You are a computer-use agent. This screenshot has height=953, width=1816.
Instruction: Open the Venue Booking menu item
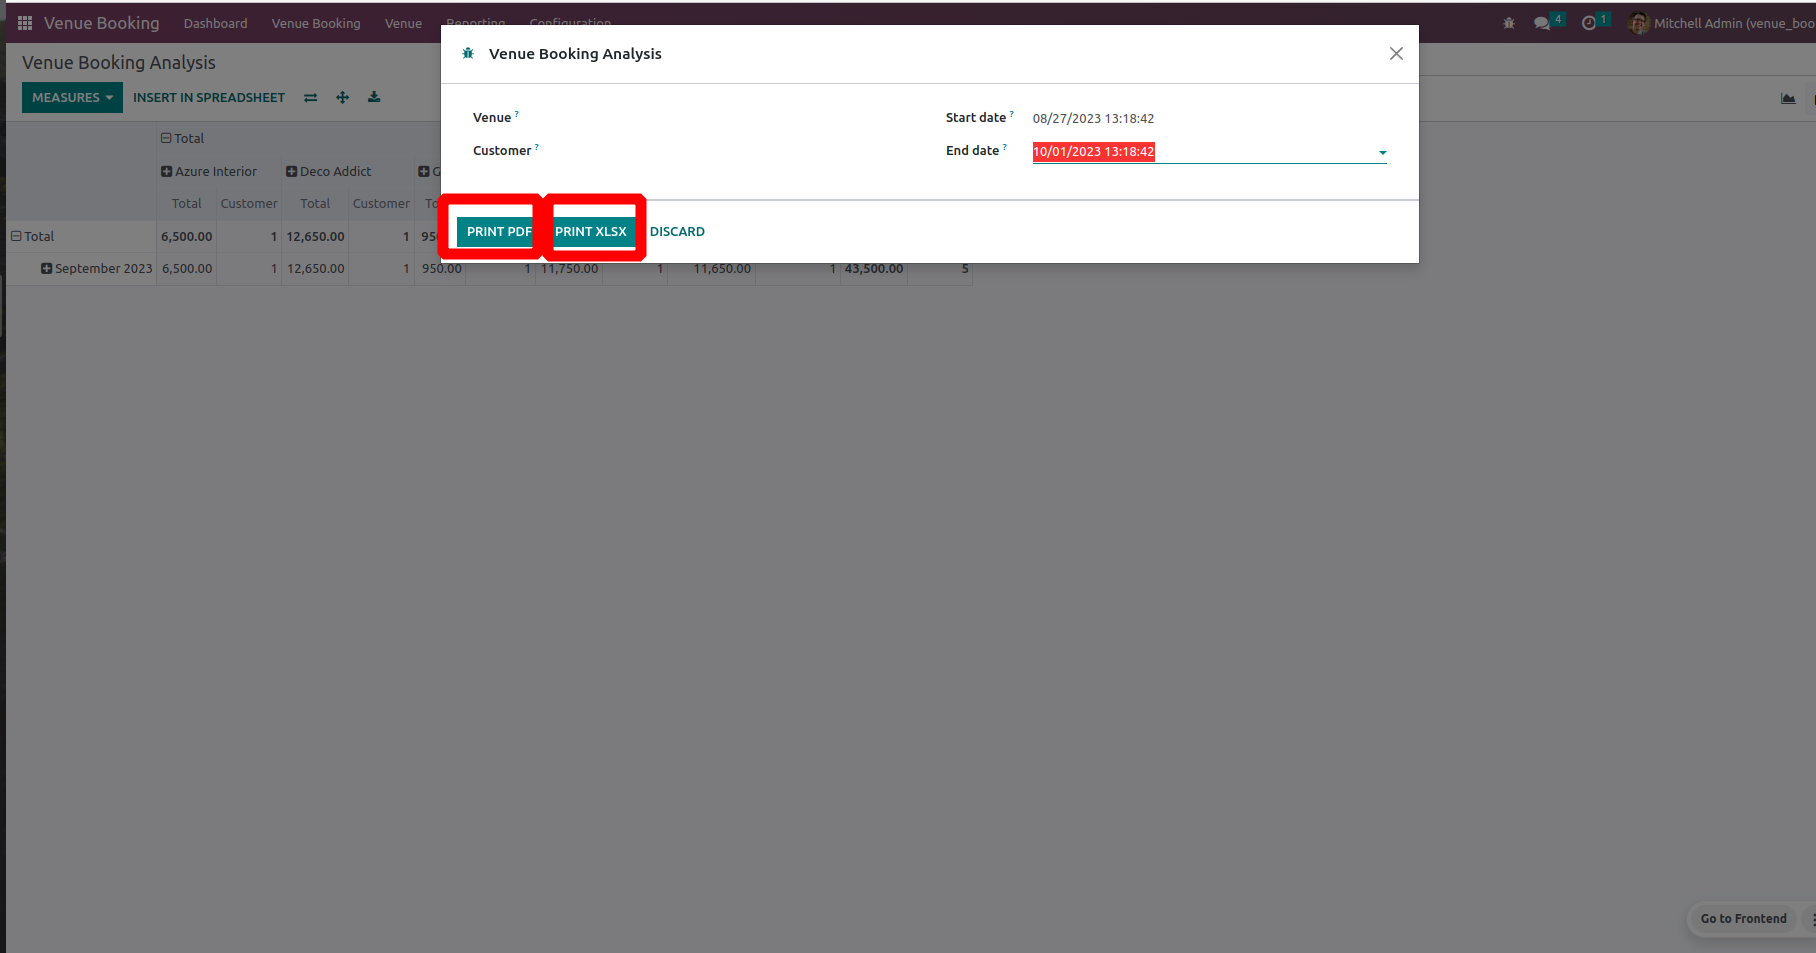point(316,23)
